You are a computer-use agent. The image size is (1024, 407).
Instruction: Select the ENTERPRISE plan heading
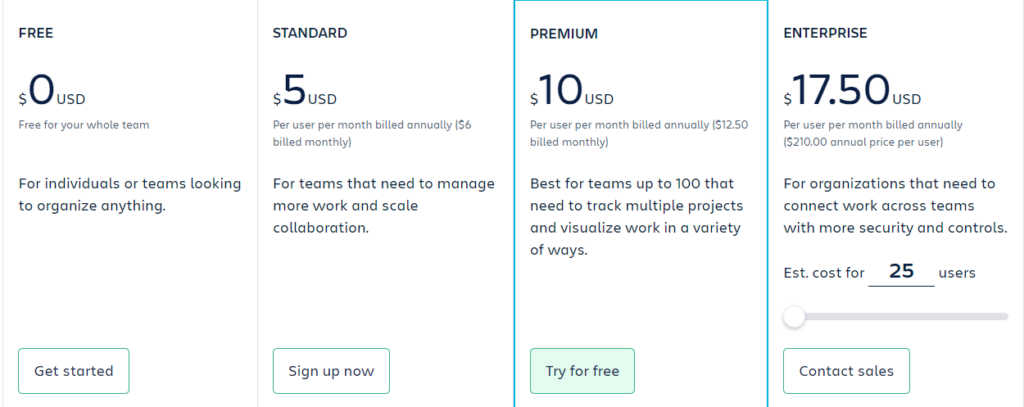[825, 33]
